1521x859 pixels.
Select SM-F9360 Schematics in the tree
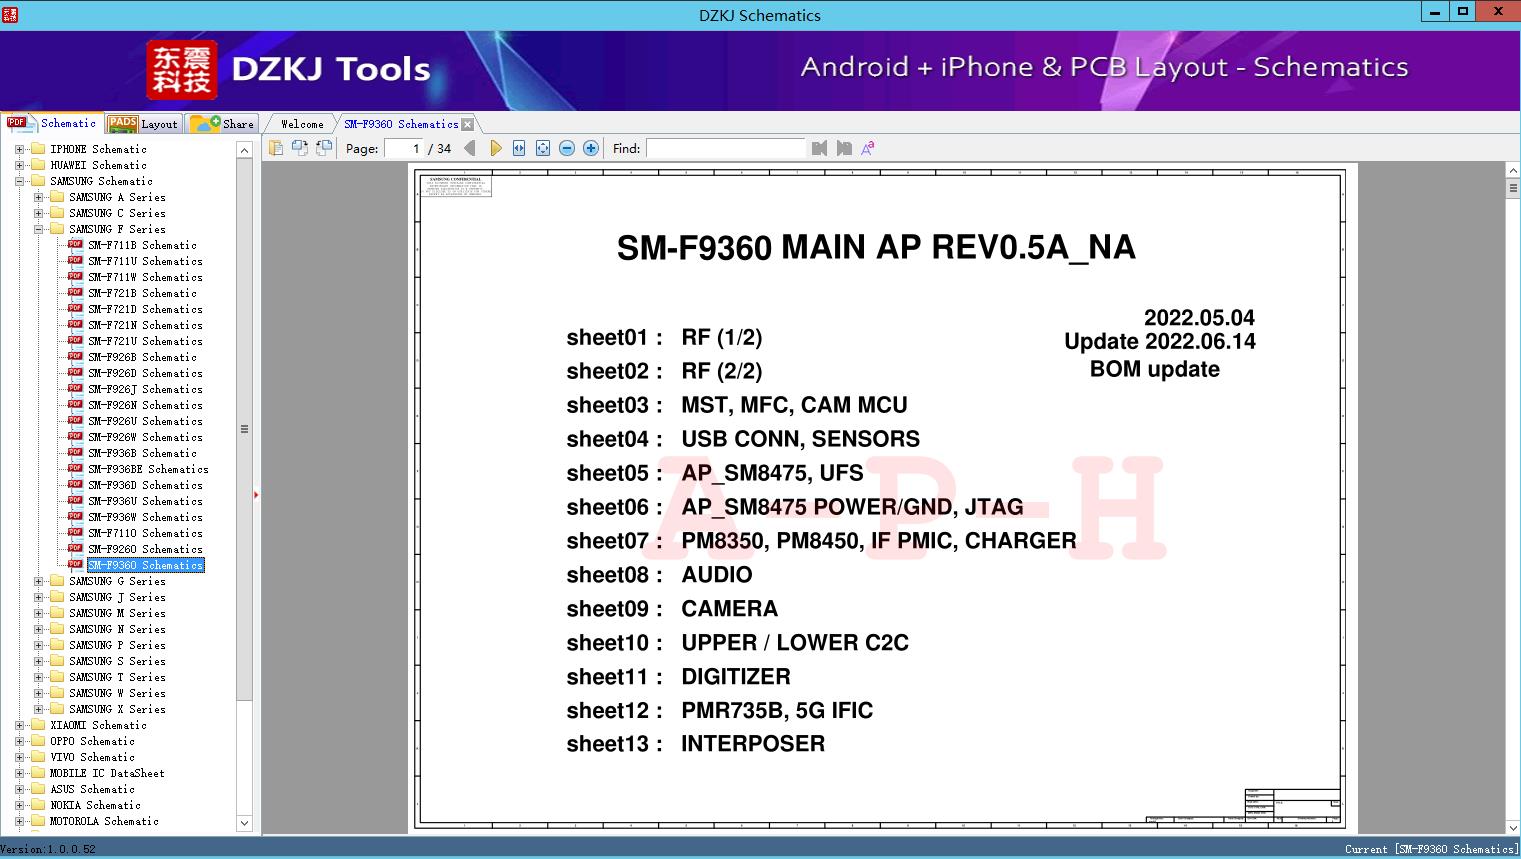[145, 565]
